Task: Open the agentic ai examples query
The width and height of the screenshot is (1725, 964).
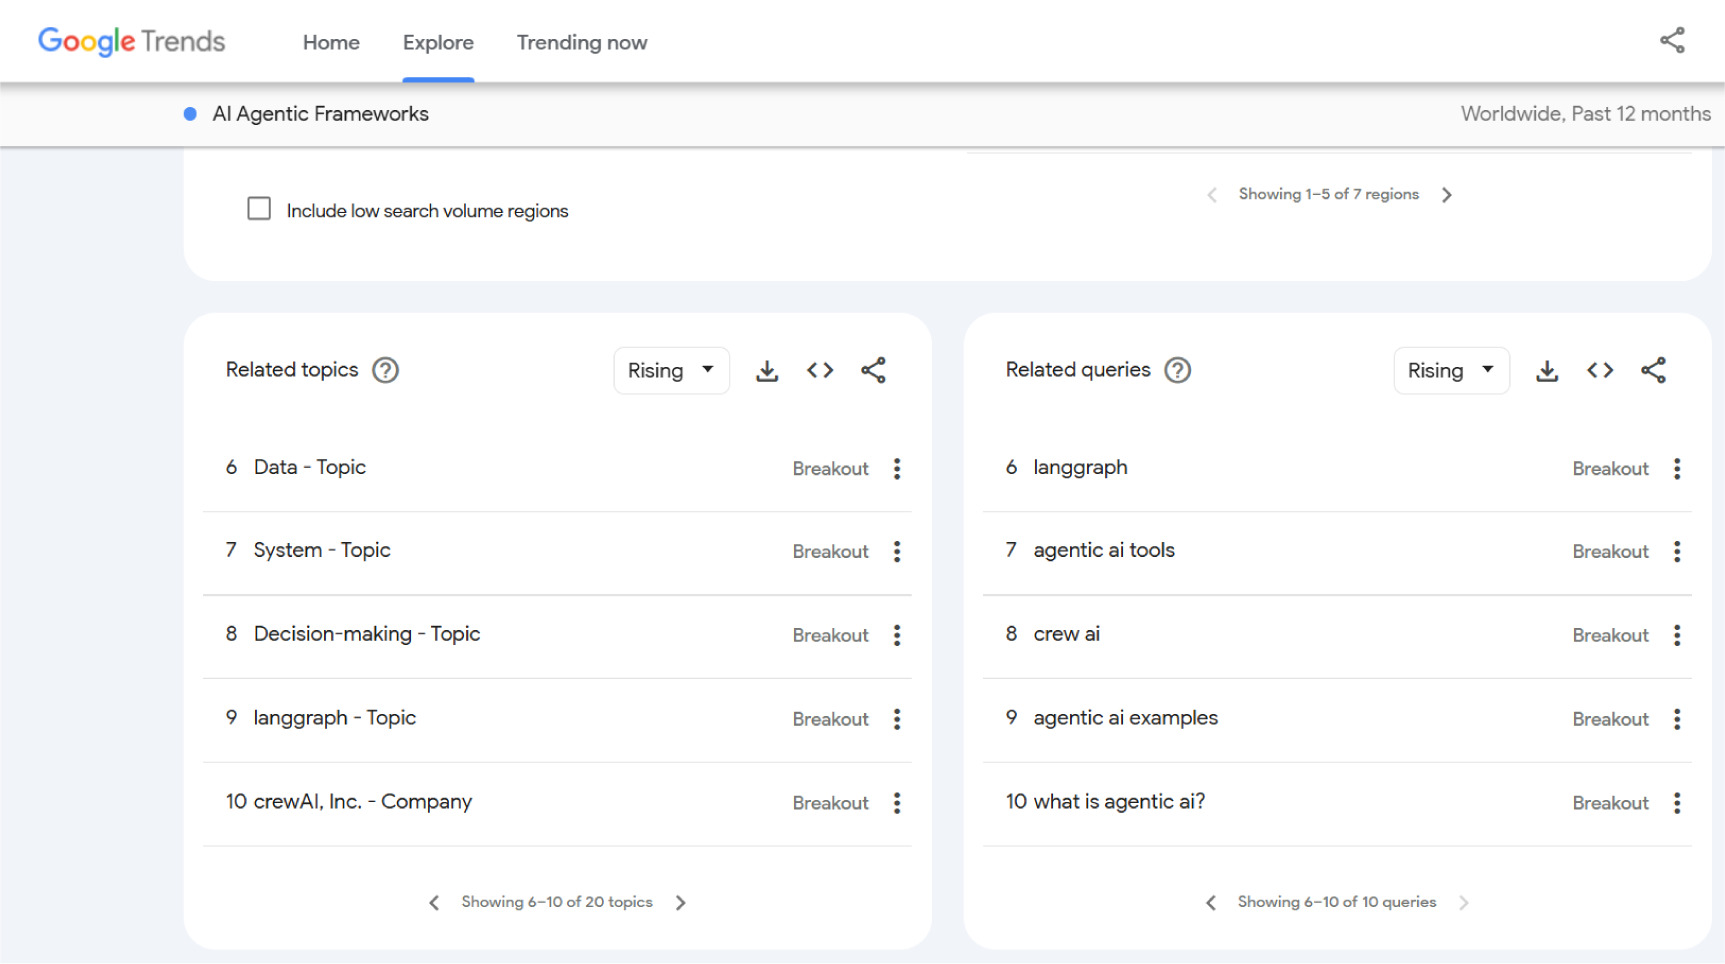Action: [1126, 718]
